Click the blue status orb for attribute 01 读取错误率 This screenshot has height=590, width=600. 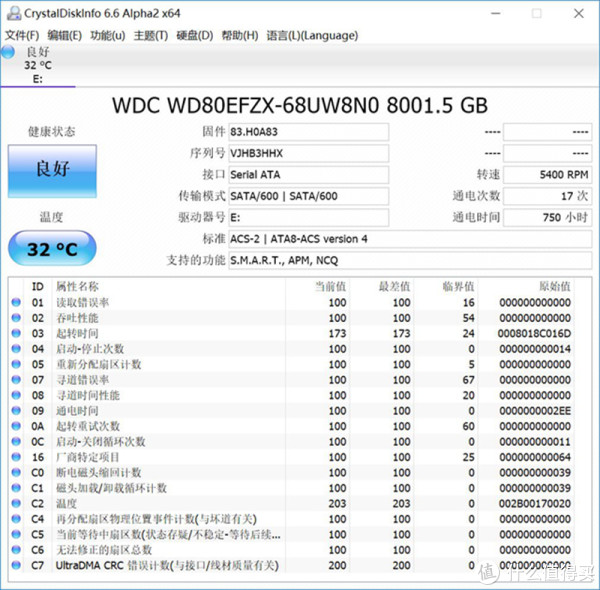coord(15,302)
